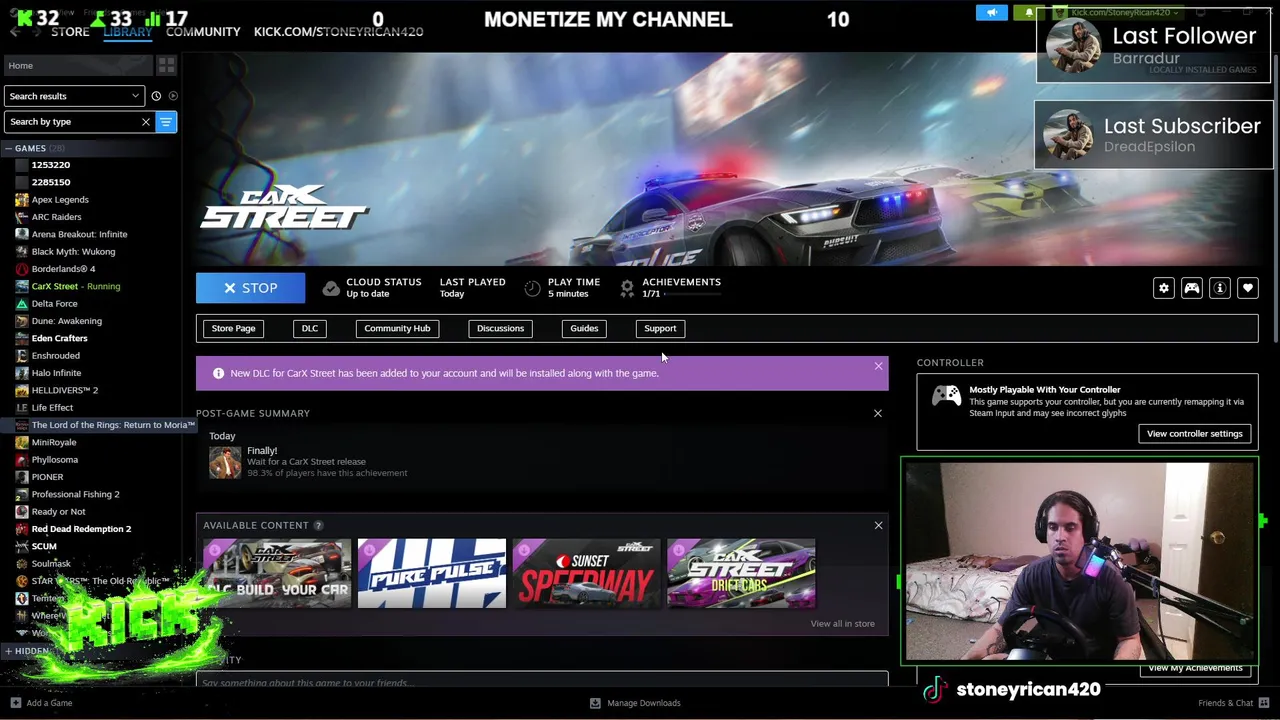Click the Halo Infinite game icon
The width and height of the screenshot is (1280, 720).
click(x=22, y=373)
